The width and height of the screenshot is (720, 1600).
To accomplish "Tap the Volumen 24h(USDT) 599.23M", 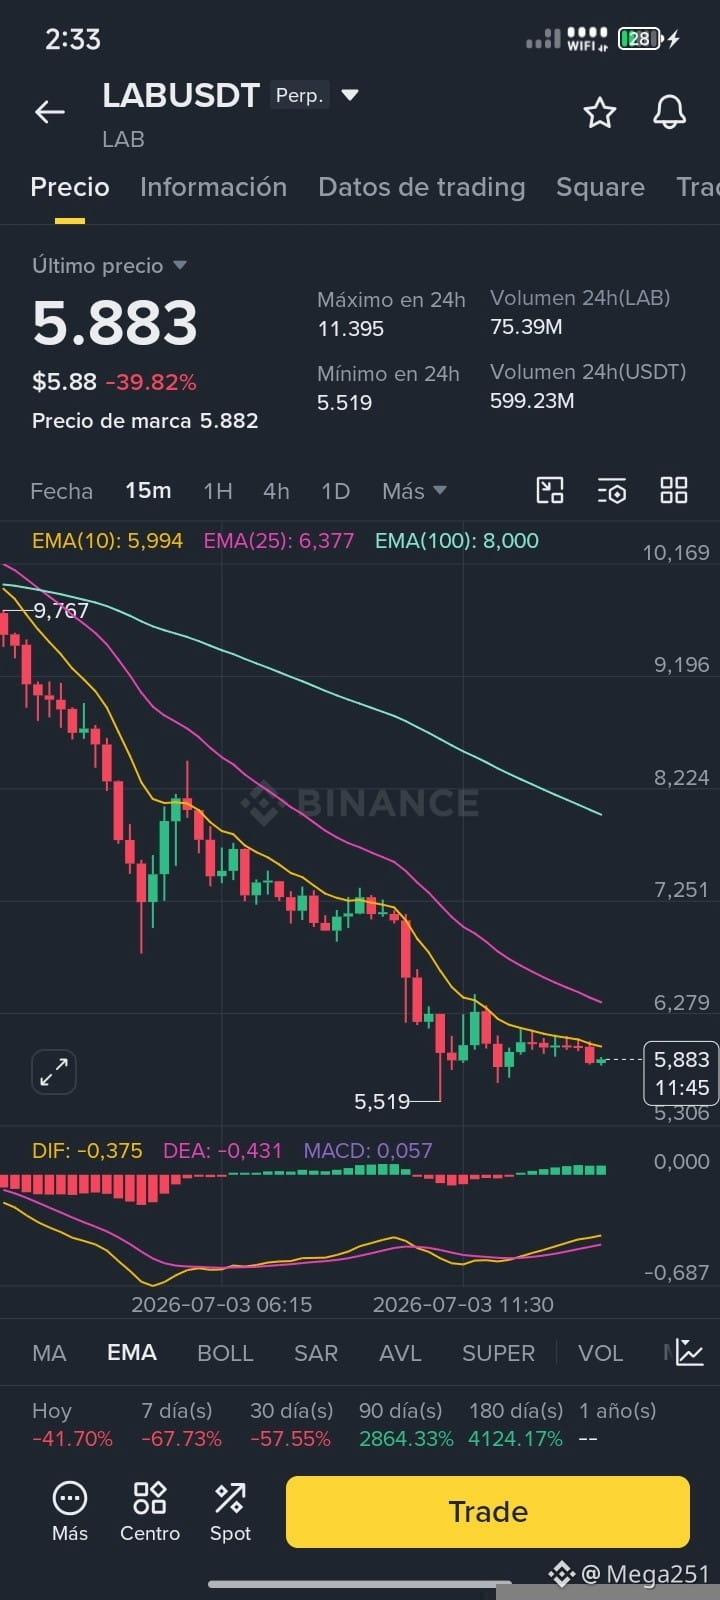I will [x=588, y=386].
